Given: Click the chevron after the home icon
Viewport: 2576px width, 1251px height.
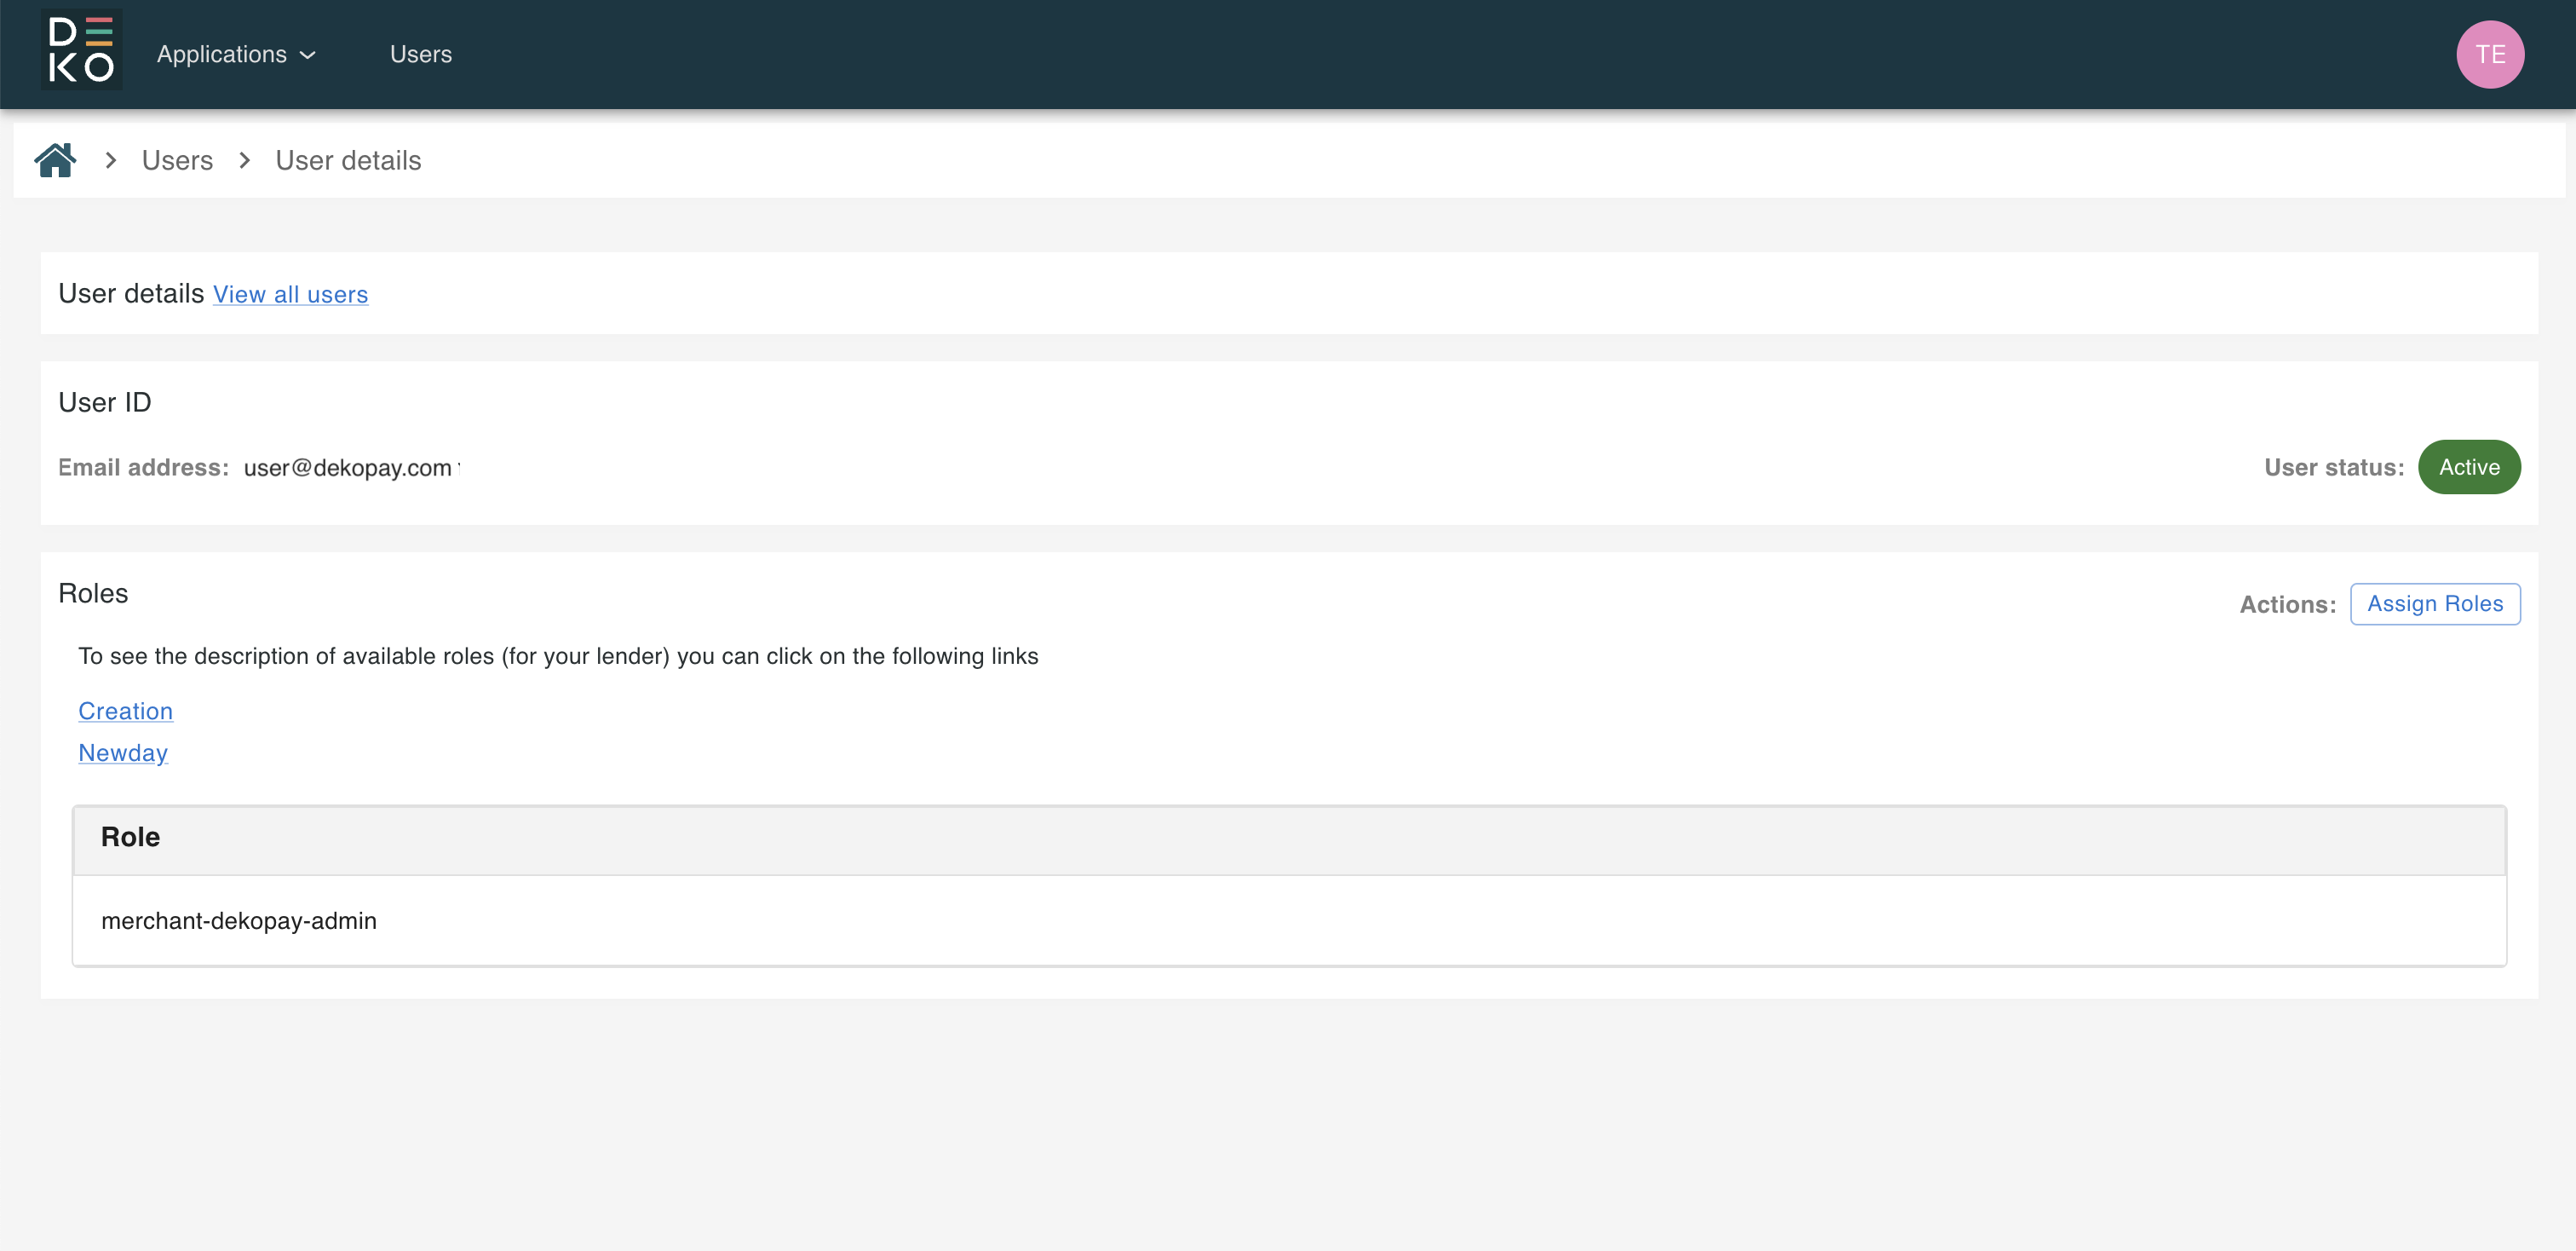Looking at the screenshot, I should click(x=111, y=160).
